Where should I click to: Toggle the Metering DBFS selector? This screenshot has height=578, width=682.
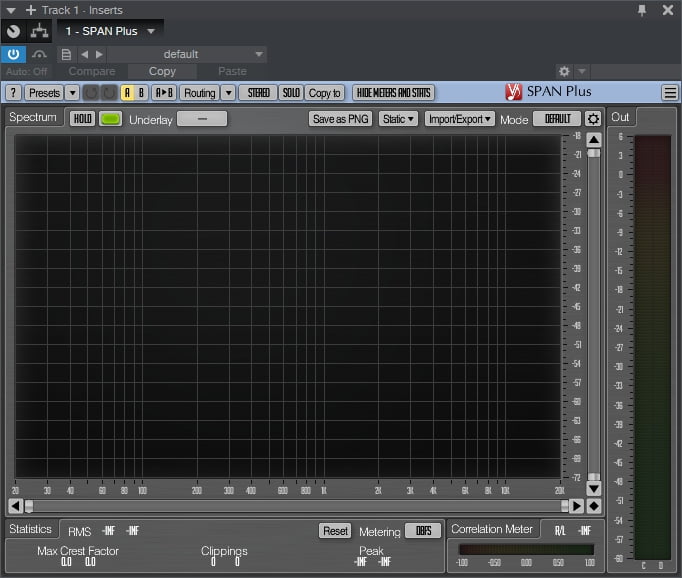pyautogui.click(x=423, y=531)
